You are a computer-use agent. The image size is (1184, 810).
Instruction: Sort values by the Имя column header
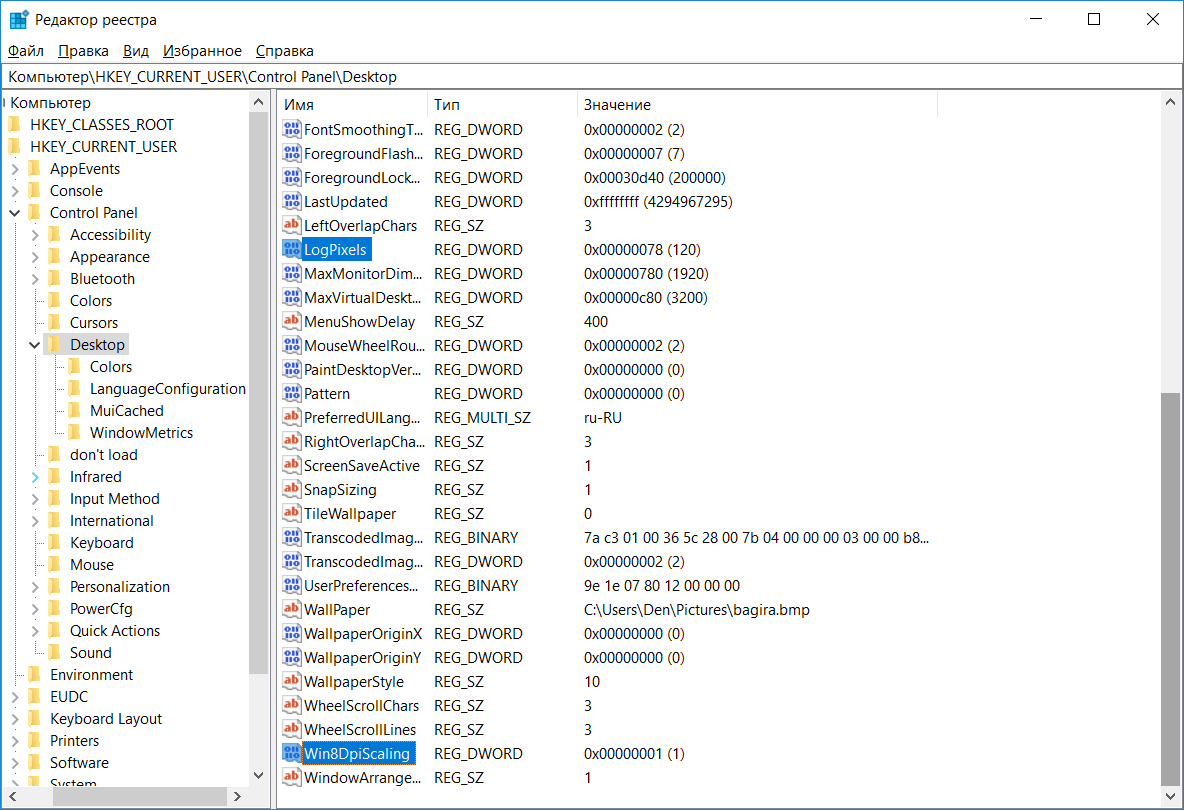click(353, 104)
